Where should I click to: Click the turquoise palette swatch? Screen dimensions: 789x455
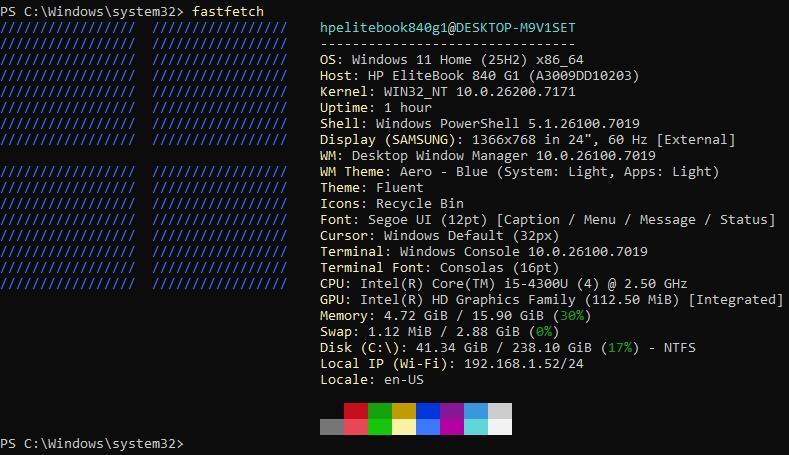(476, 427)
